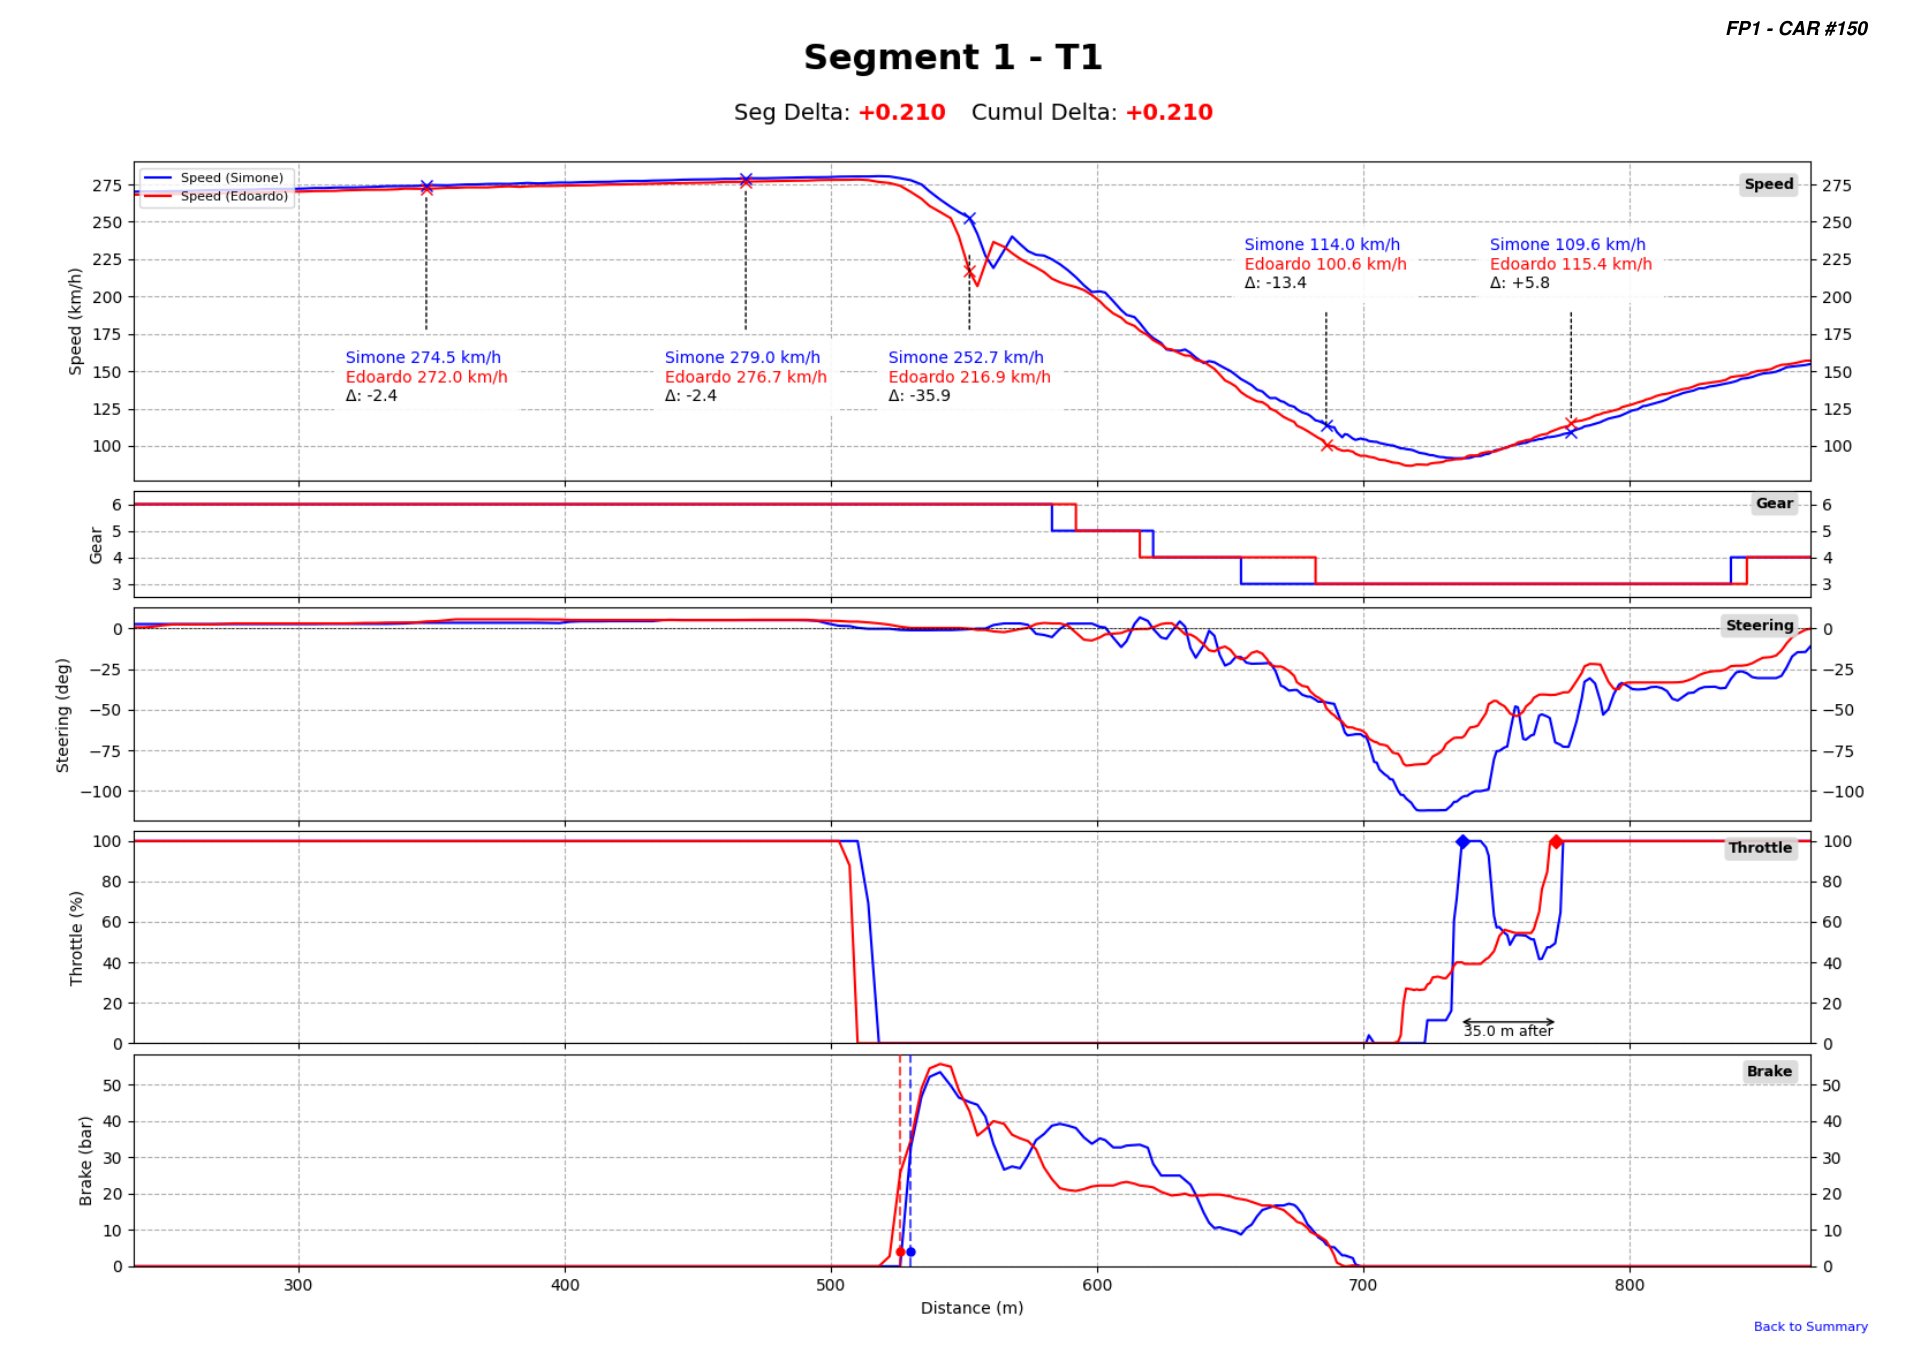Click the Distance (m) axis label

click(x=972, y=1308)
